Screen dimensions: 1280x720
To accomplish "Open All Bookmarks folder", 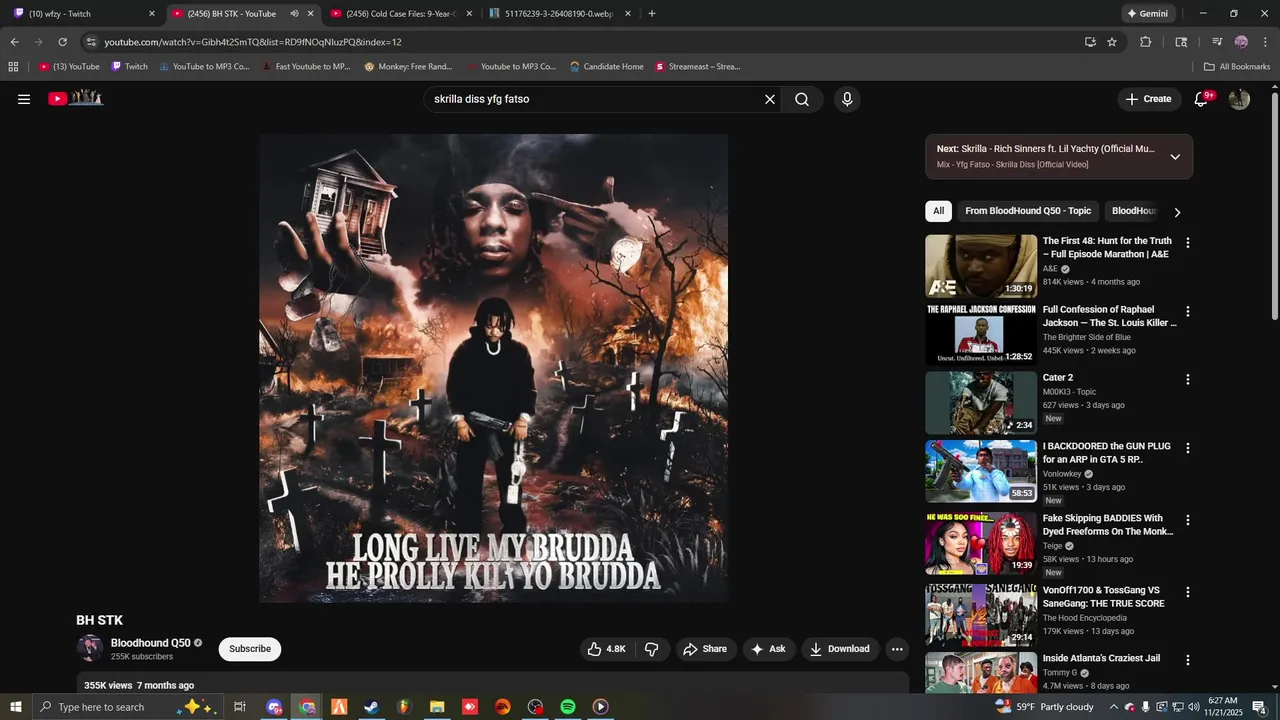I will point(1237,67).
